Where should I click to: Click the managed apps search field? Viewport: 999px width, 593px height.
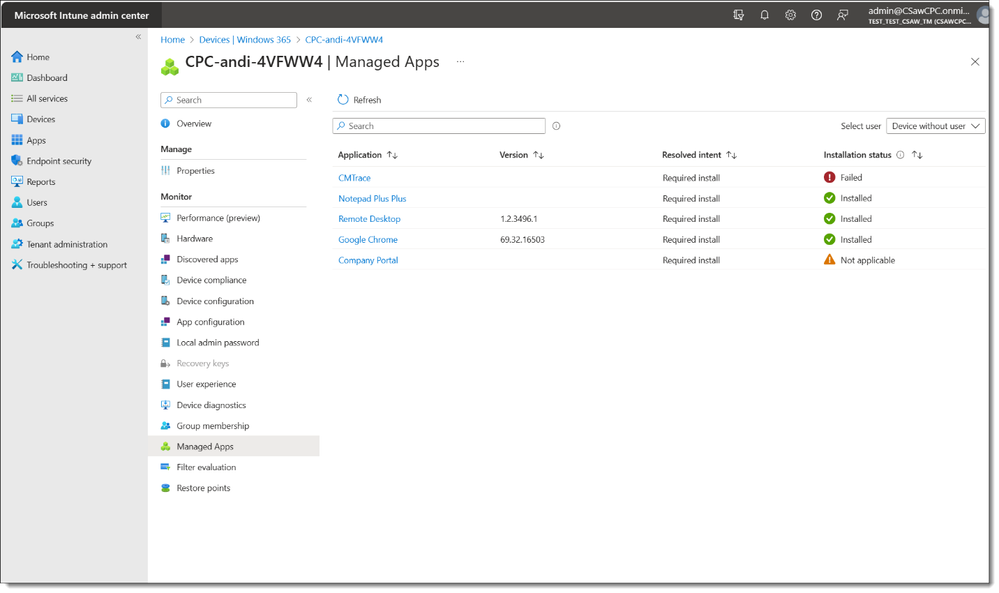439,126
